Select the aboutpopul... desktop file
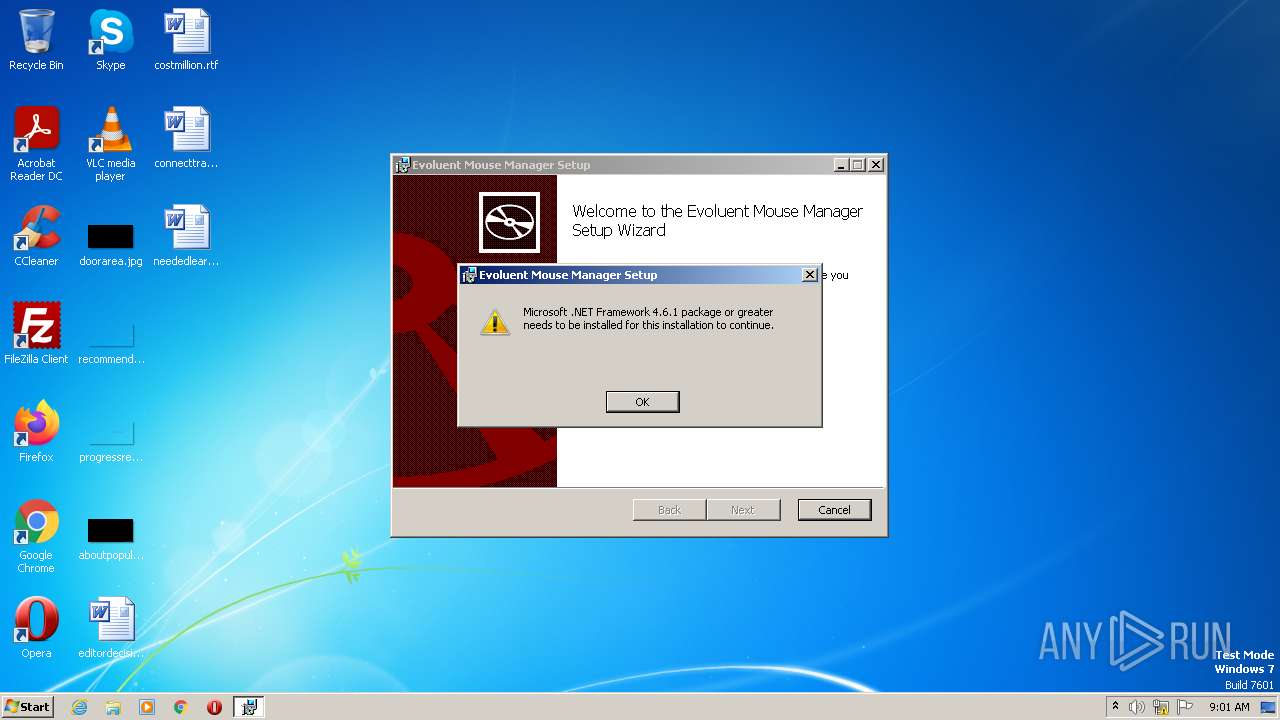This screenshot has height=720, width=1280. pyautogui.click(x=110, y=537)
